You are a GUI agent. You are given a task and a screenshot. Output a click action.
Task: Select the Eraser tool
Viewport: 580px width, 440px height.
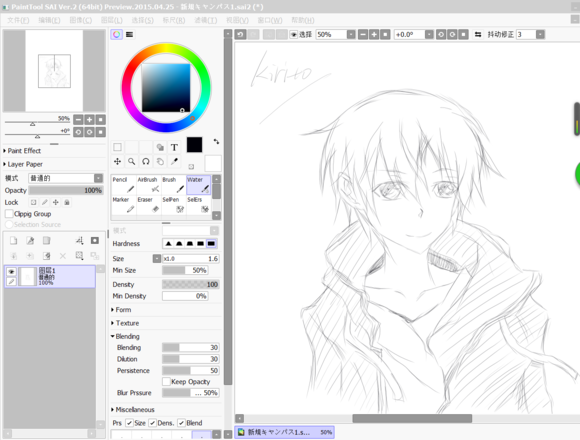tap(149, 205)
